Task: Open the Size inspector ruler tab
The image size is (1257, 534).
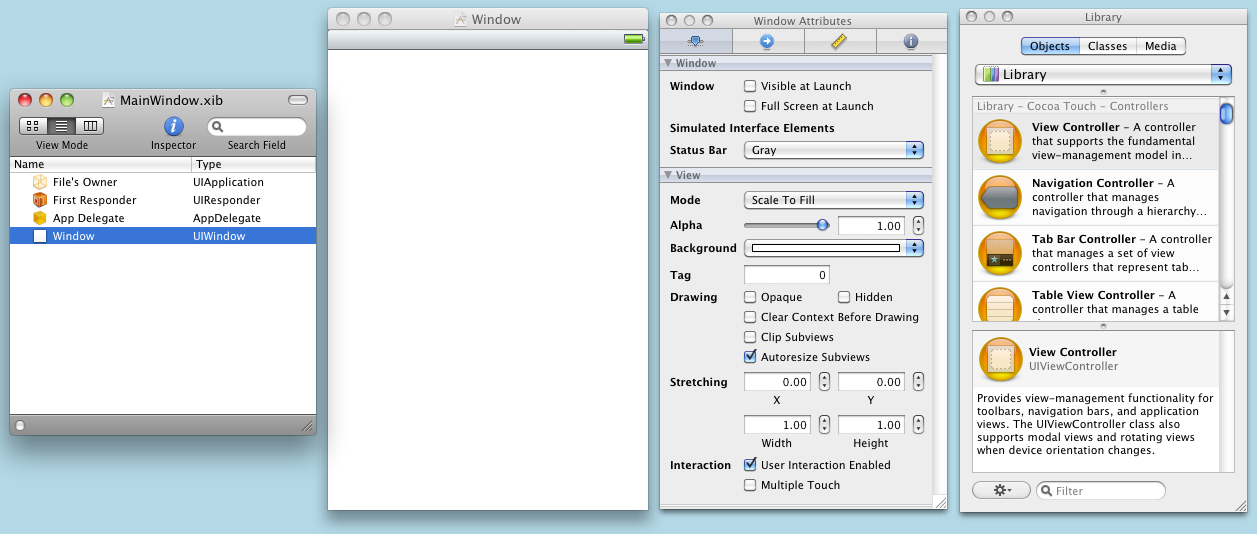Action: [840, 41]
